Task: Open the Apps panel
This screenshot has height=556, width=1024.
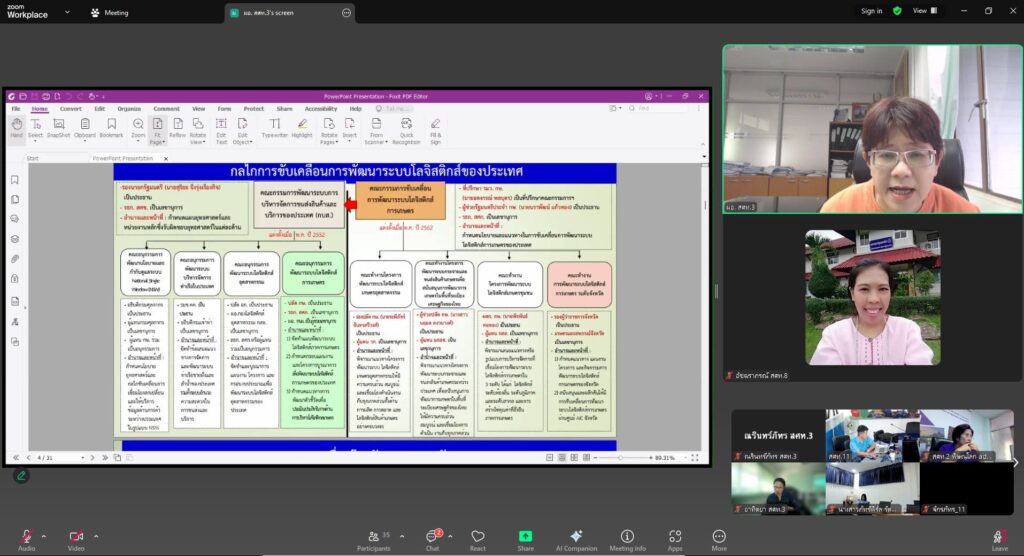Action: click(x=675, y=537)
